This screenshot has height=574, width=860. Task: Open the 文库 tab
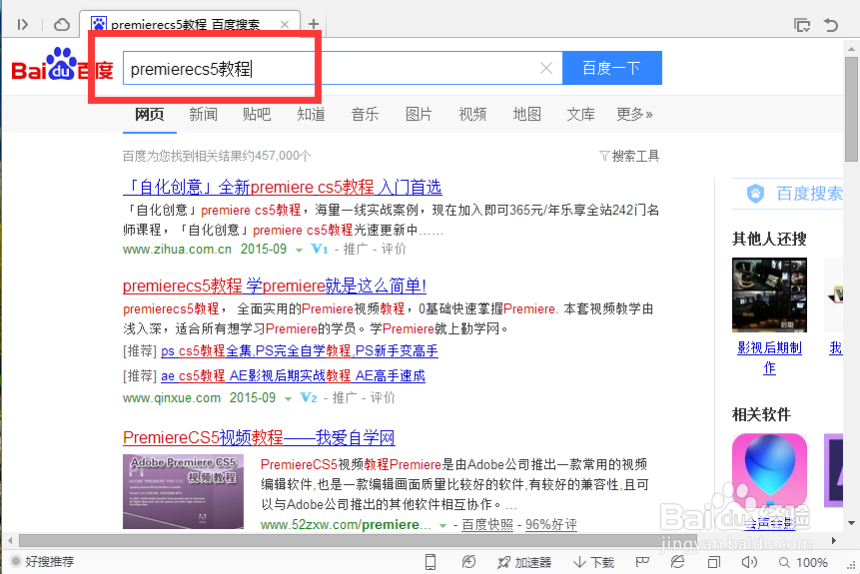[581, 114]
